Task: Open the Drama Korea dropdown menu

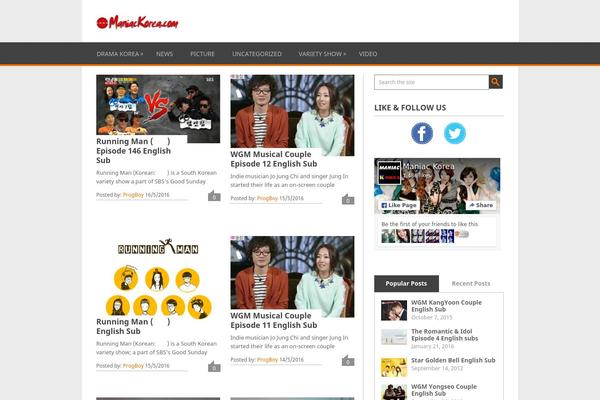Action: [x=120, y=54]
